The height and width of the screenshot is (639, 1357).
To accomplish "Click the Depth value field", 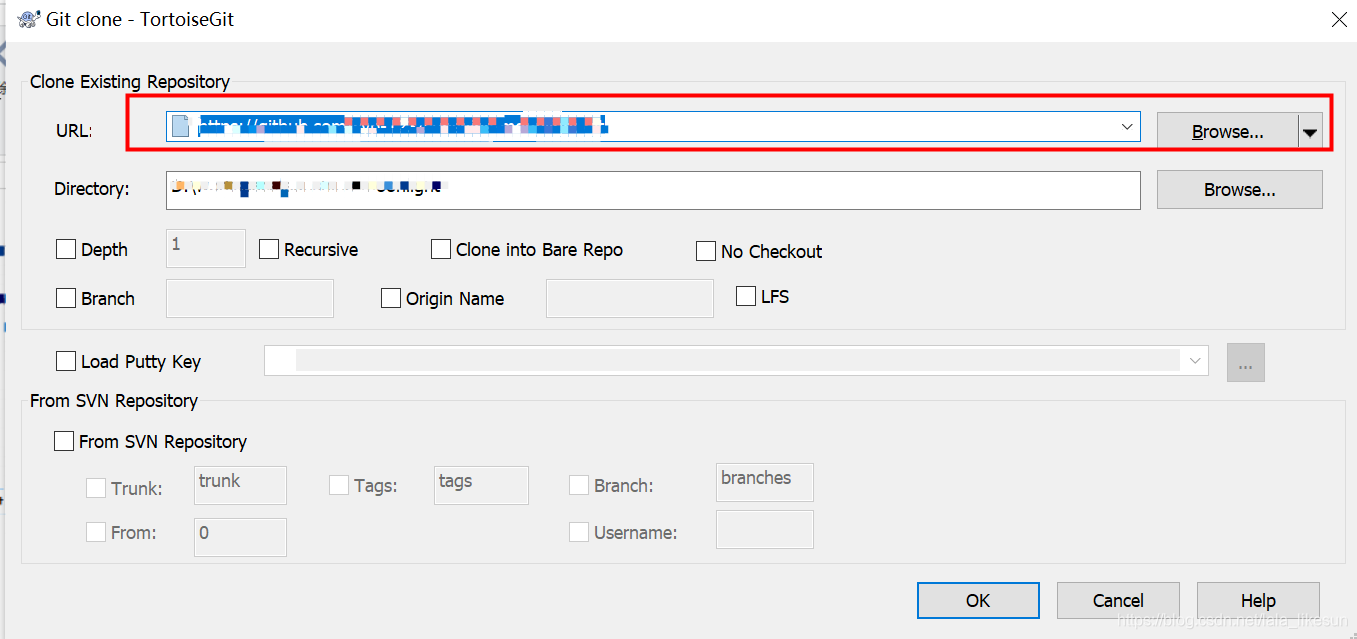I will point(205,248).
